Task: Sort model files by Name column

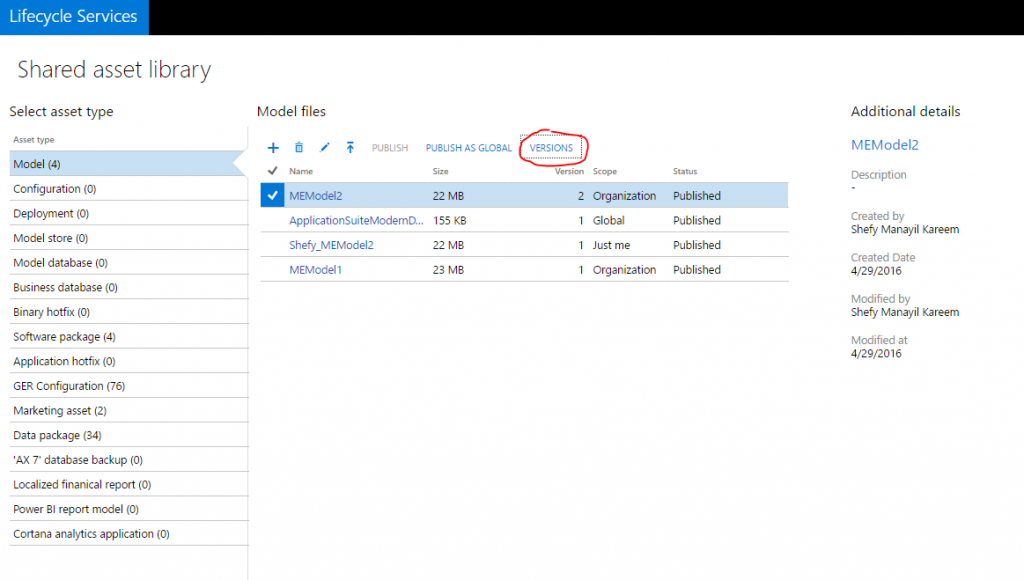Action: click(301, 172)
